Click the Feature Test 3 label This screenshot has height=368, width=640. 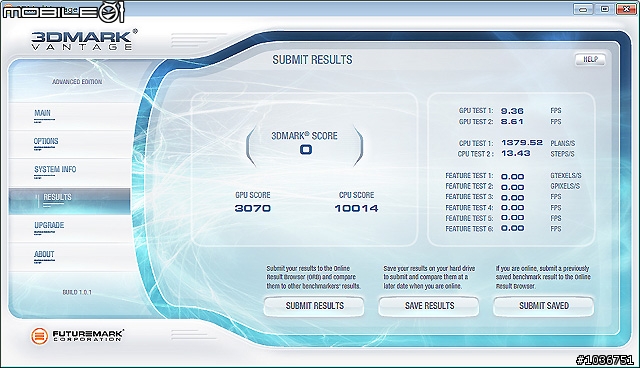[469, 197]
